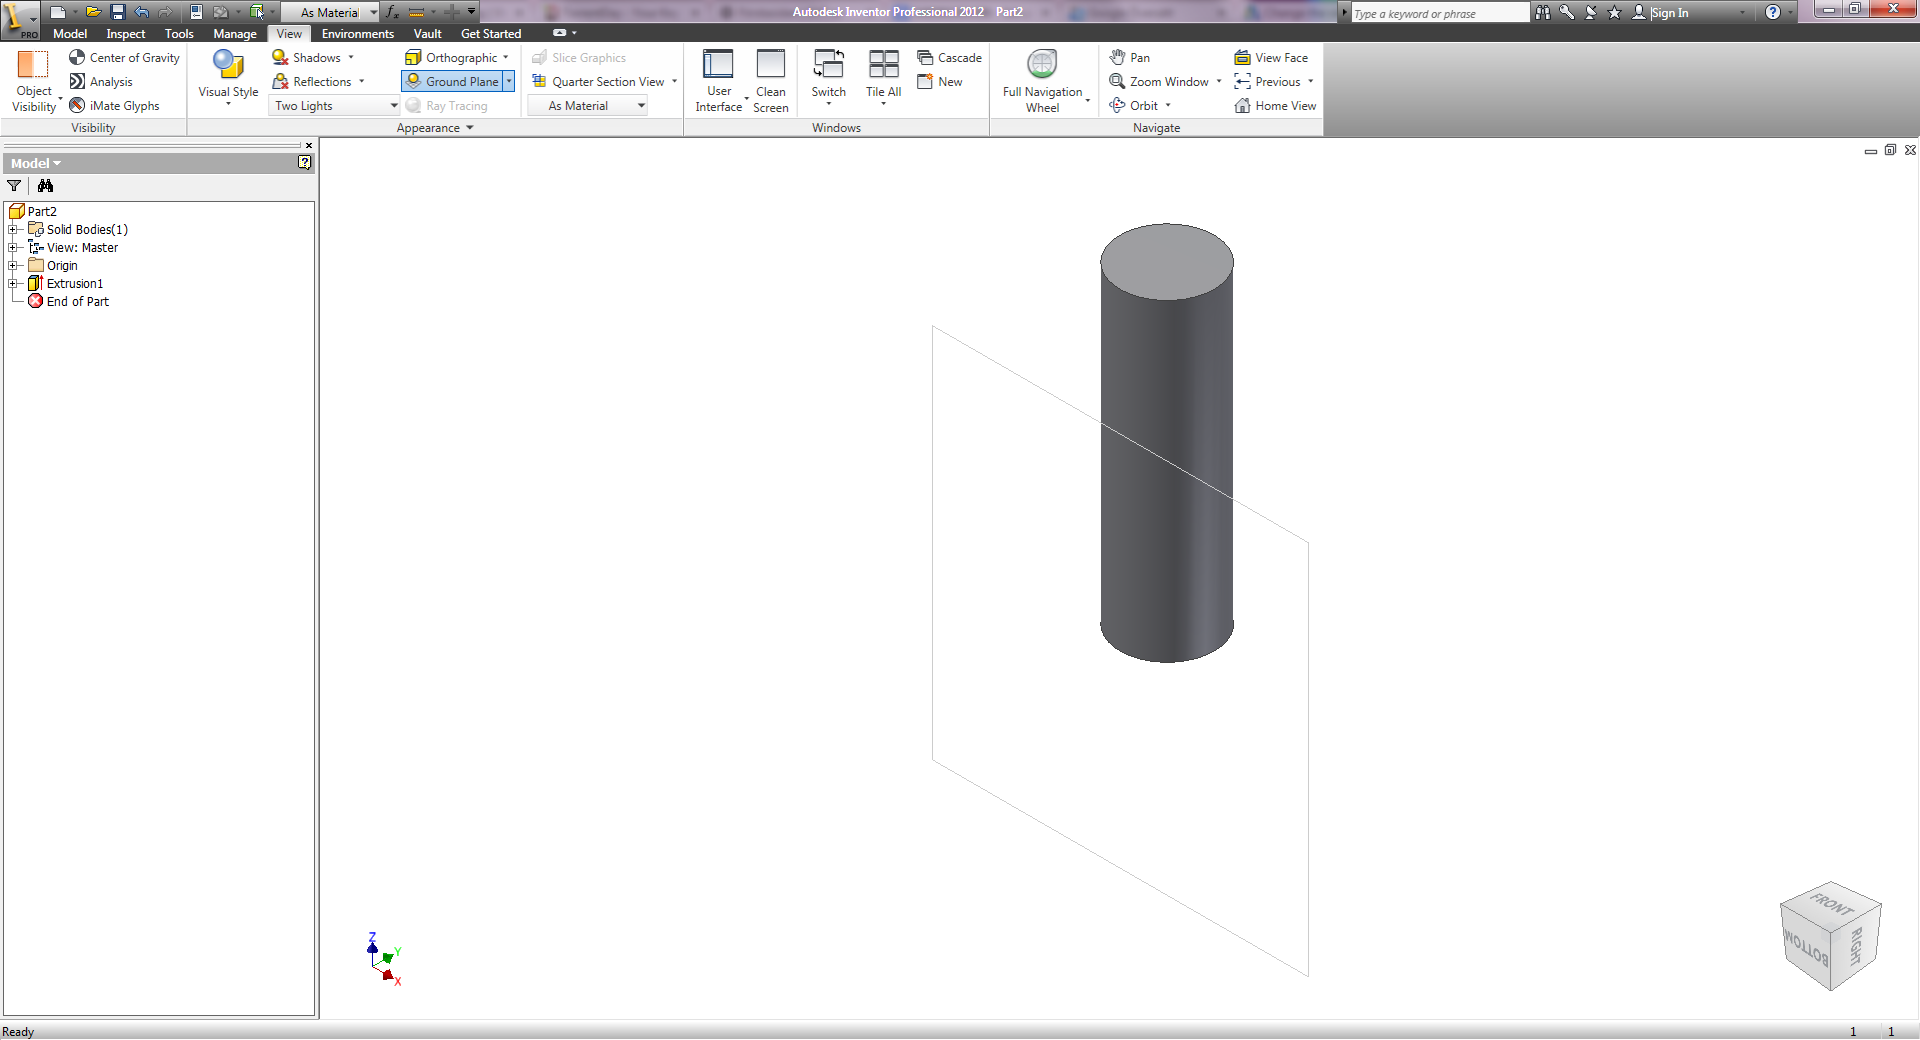Image resolution: width=1920 pixels, height=1040 pixels.
Task: Click the binoculars find icon in browser
Action: tap(45, 186)
